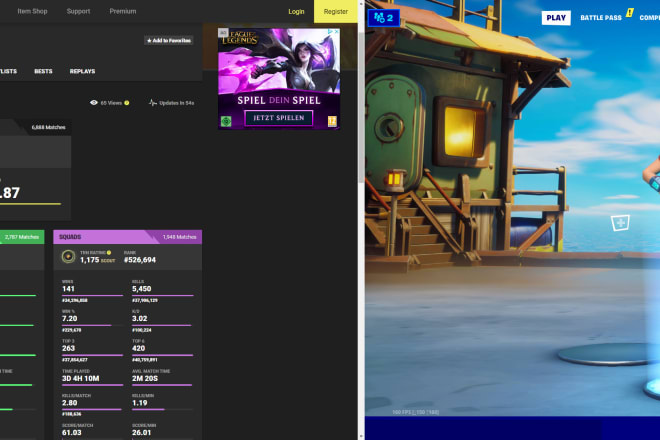Click the pulse icon beside Updates

coord(153,102)
